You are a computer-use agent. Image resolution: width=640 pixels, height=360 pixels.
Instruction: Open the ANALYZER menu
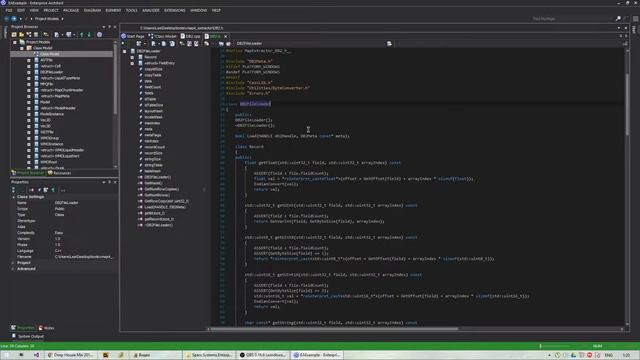coord(151,10)
